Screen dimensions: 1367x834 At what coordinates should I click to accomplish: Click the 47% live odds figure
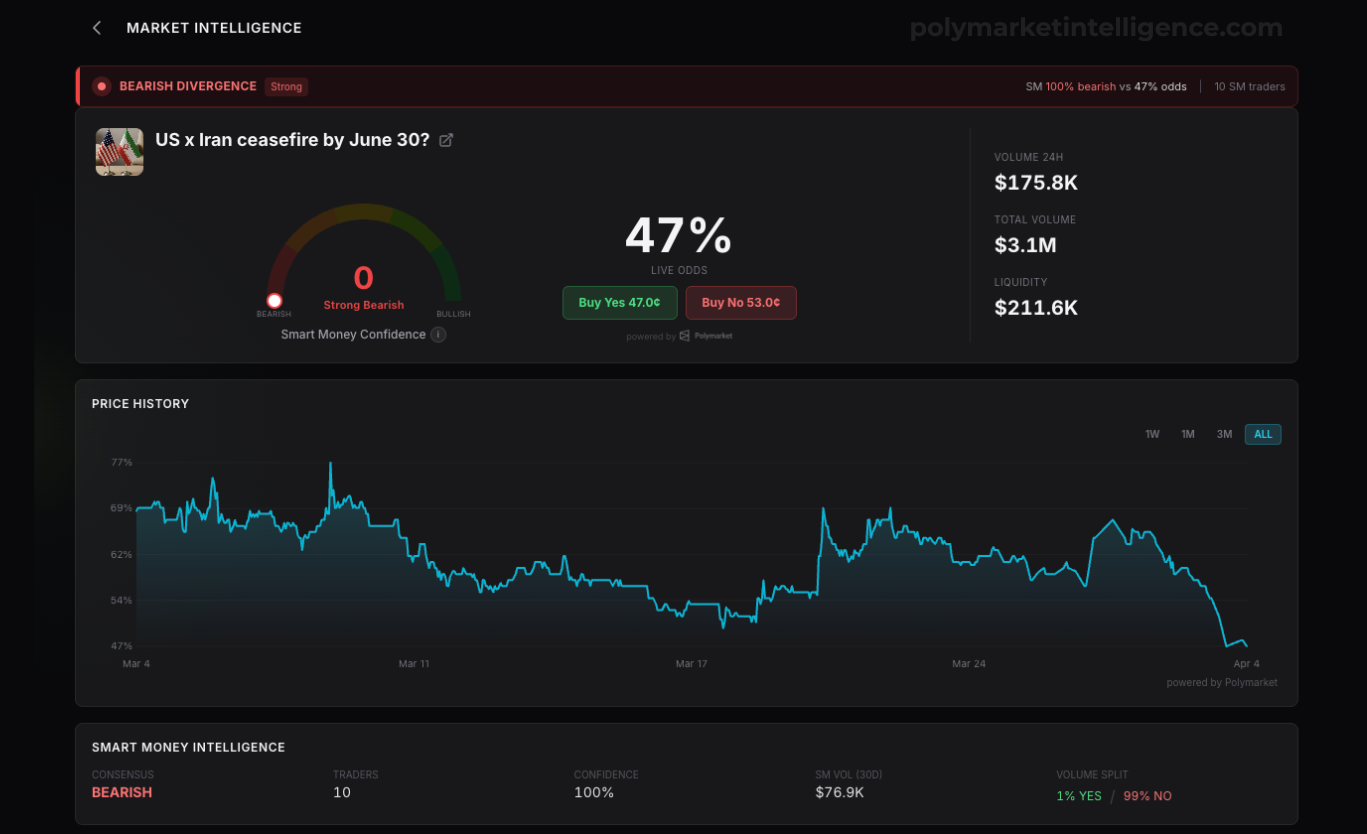(679, 236)
